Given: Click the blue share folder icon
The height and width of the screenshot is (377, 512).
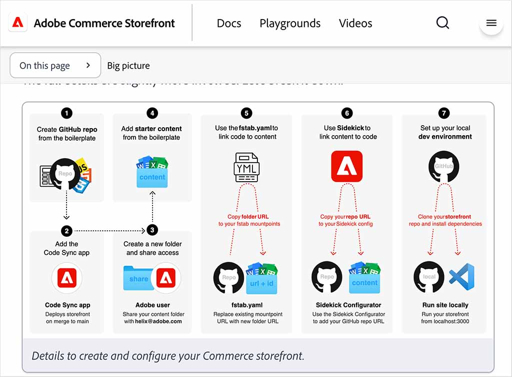Looking at the screenshot, I should click(x=137, y=278).
